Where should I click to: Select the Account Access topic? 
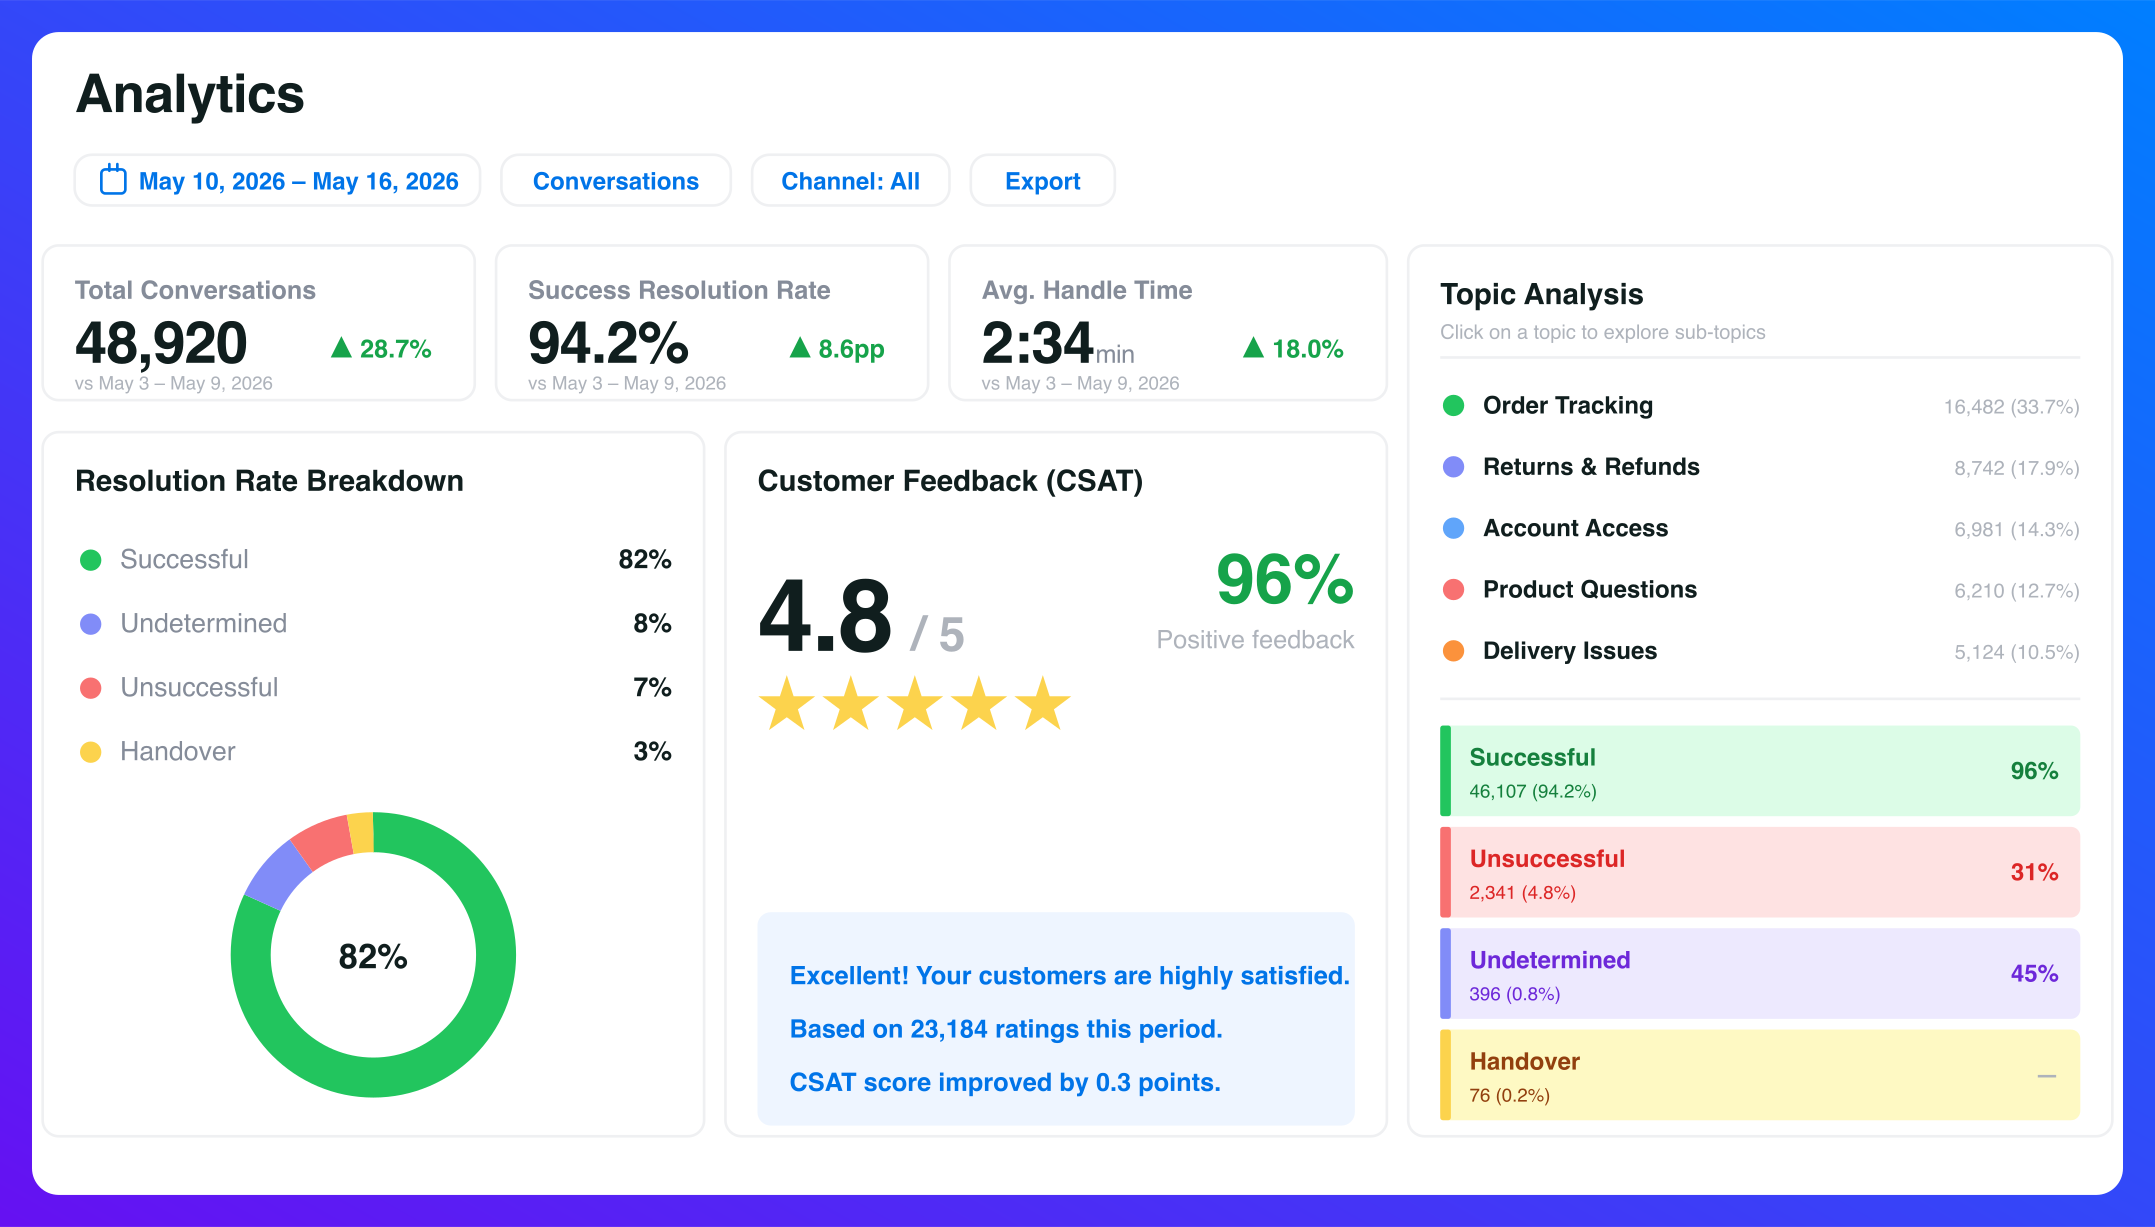point(1760,528)
